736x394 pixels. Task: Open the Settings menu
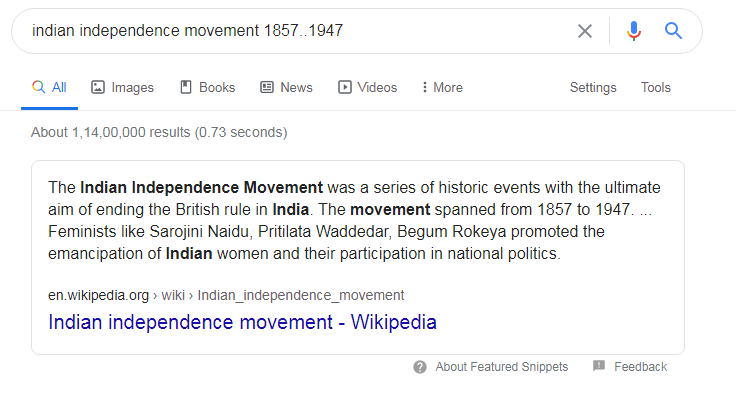coord(593,87)
